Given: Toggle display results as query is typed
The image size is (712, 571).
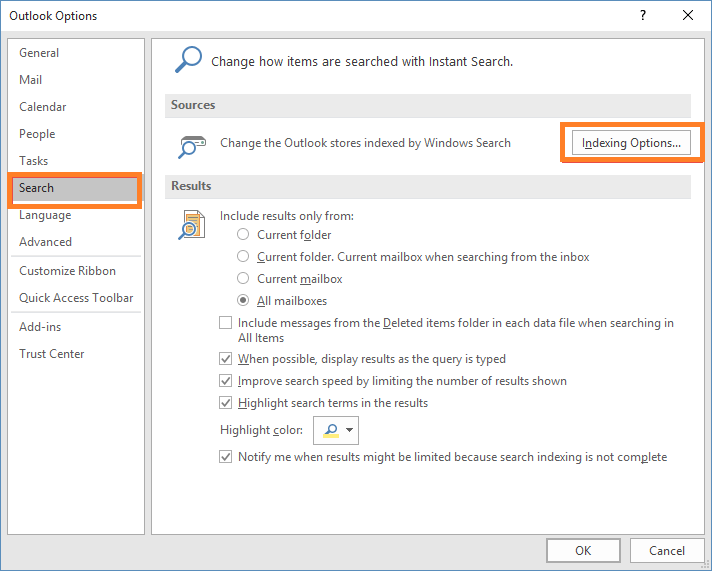Looking at the screenshot, I should (226, 359).
